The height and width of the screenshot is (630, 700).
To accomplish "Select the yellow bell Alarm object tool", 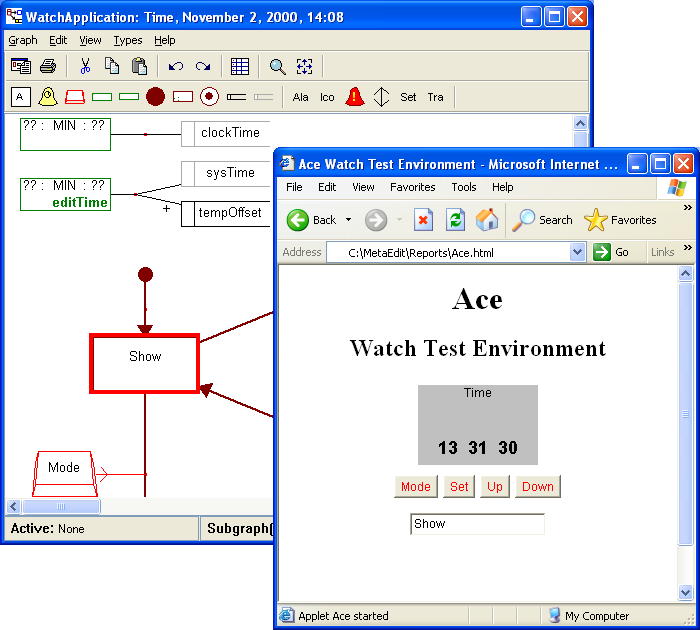I will (47, 97).
